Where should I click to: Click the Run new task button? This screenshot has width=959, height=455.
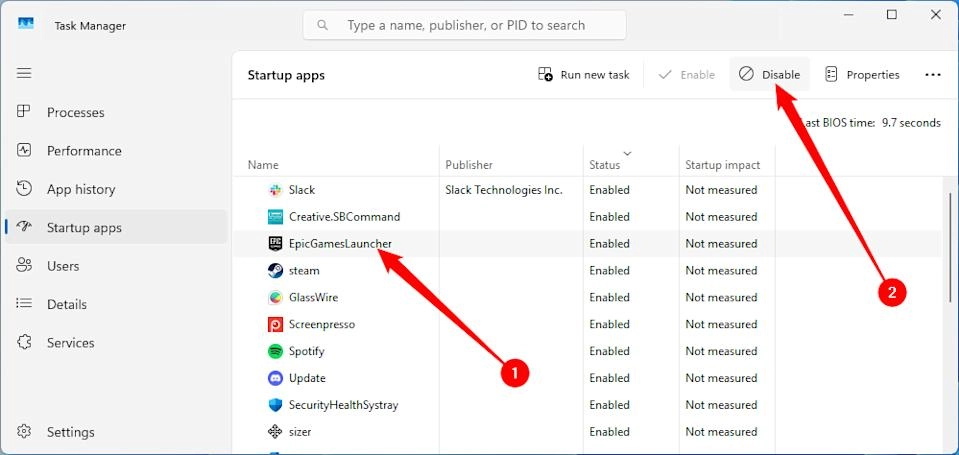tap(583, 75)
